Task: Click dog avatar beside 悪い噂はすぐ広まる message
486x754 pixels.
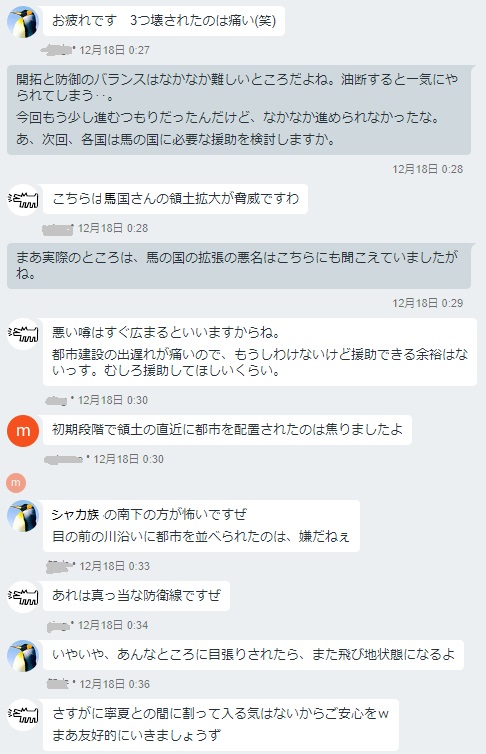Action: coord(23,333)
